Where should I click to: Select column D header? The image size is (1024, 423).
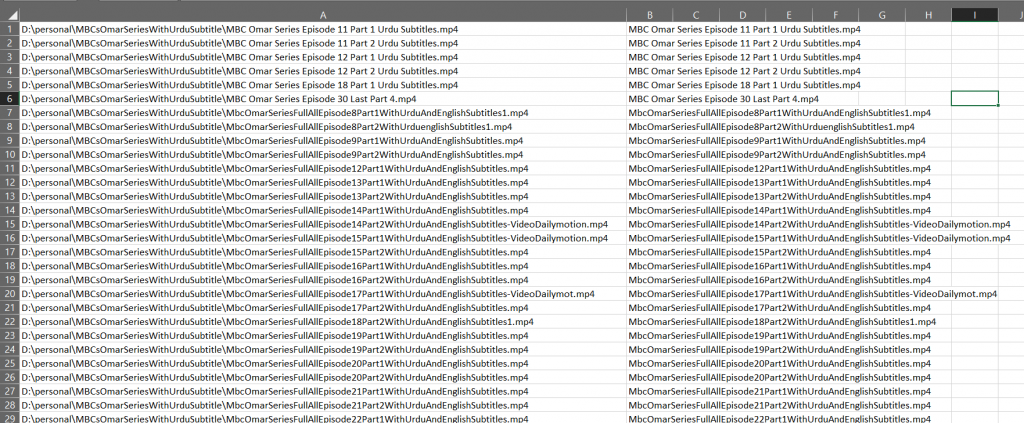743,14
